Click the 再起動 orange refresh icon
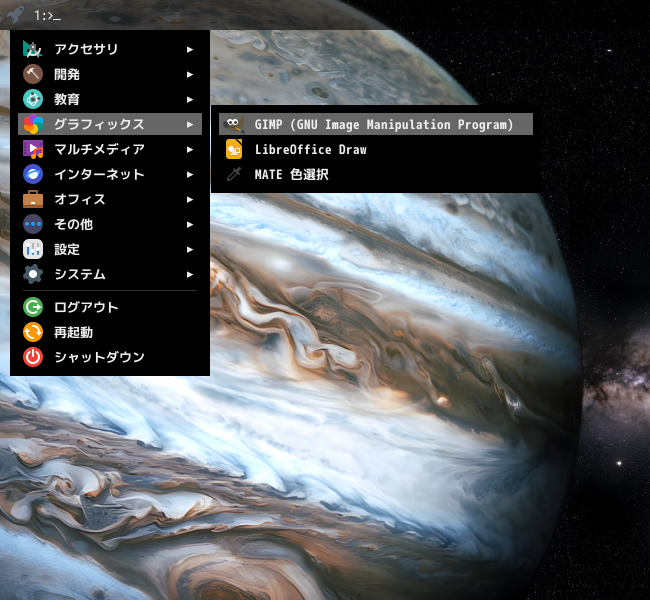The height and width of the screenshot is (600, 650). coord(33,332)
